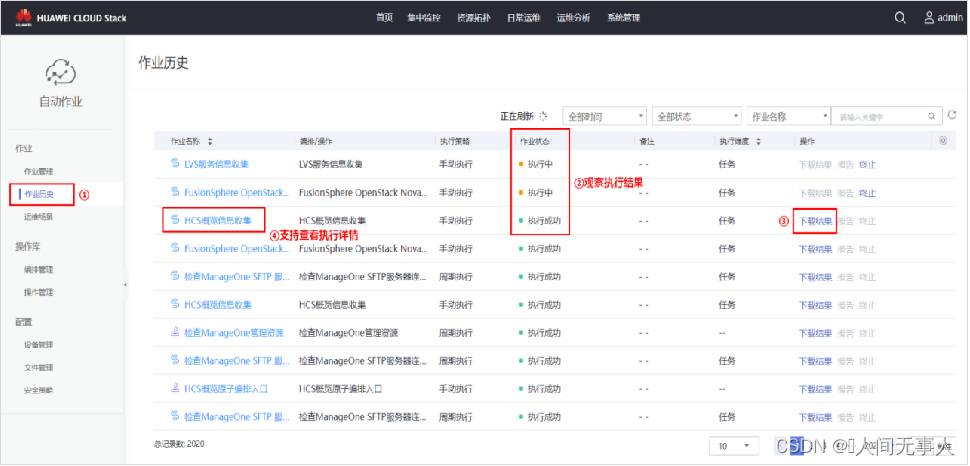The image size is (970, 466).
Task: Select 操作管理 in the sidebar
Action: [x=38, y=291]
